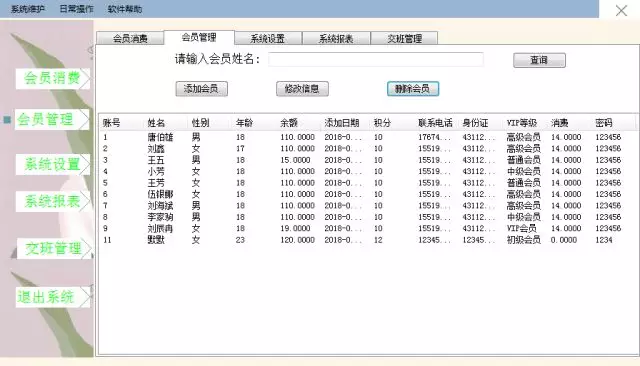Close the window with the X
This screenshot has height=366, width=640.
(621, 10)
